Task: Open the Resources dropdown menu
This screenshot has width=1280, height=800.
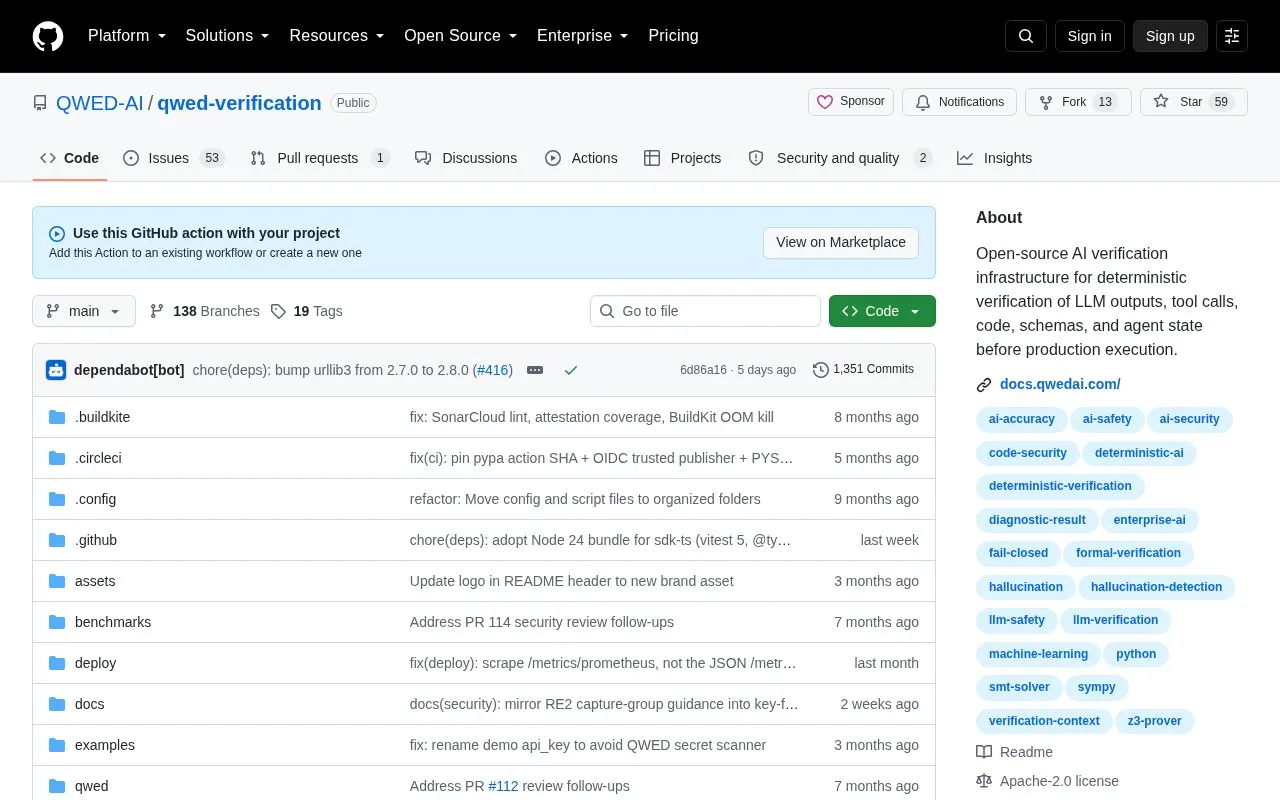Action: [337, 36]
